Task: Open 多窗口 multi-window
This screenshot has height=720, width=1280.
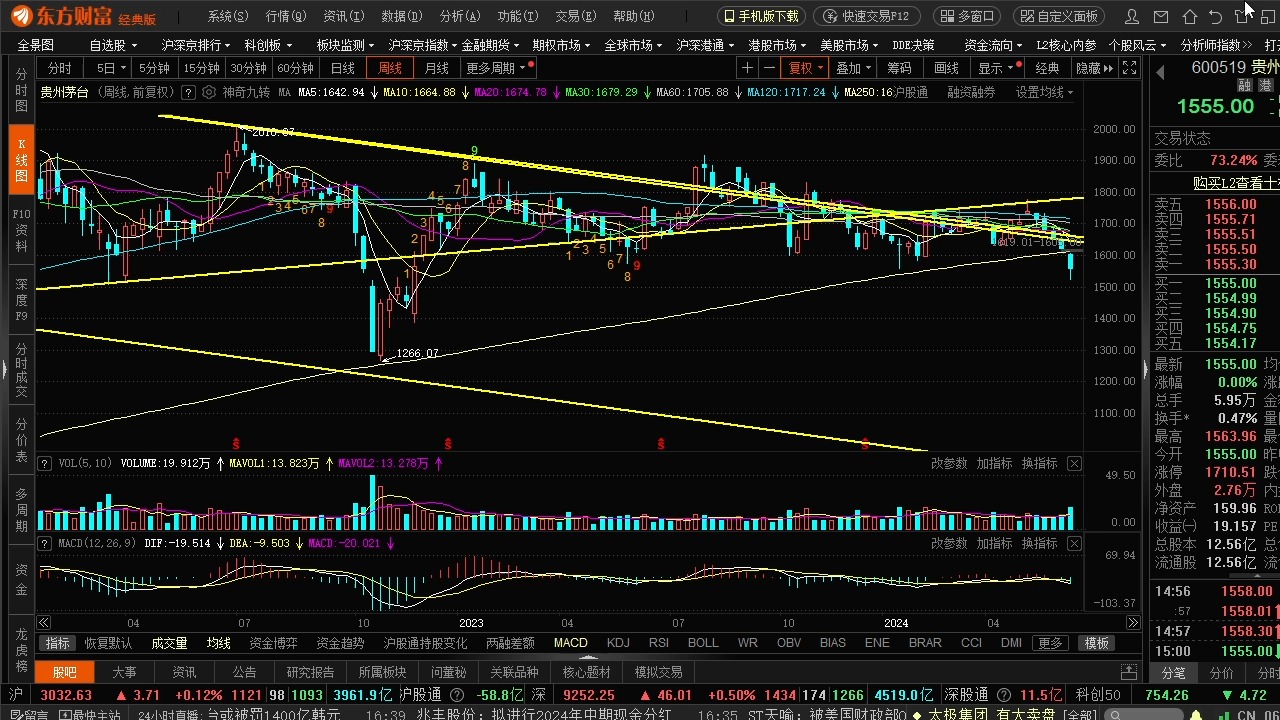Action: point(967,16)
